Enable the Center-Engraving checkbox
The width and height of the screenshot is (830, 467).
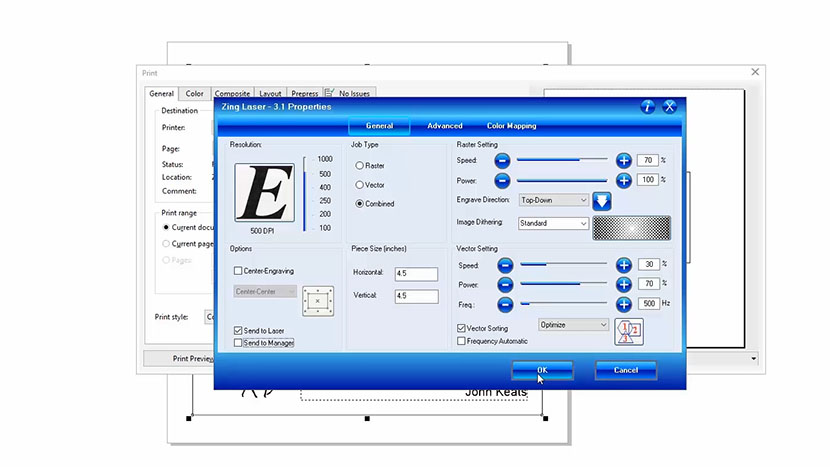point(238,271)
